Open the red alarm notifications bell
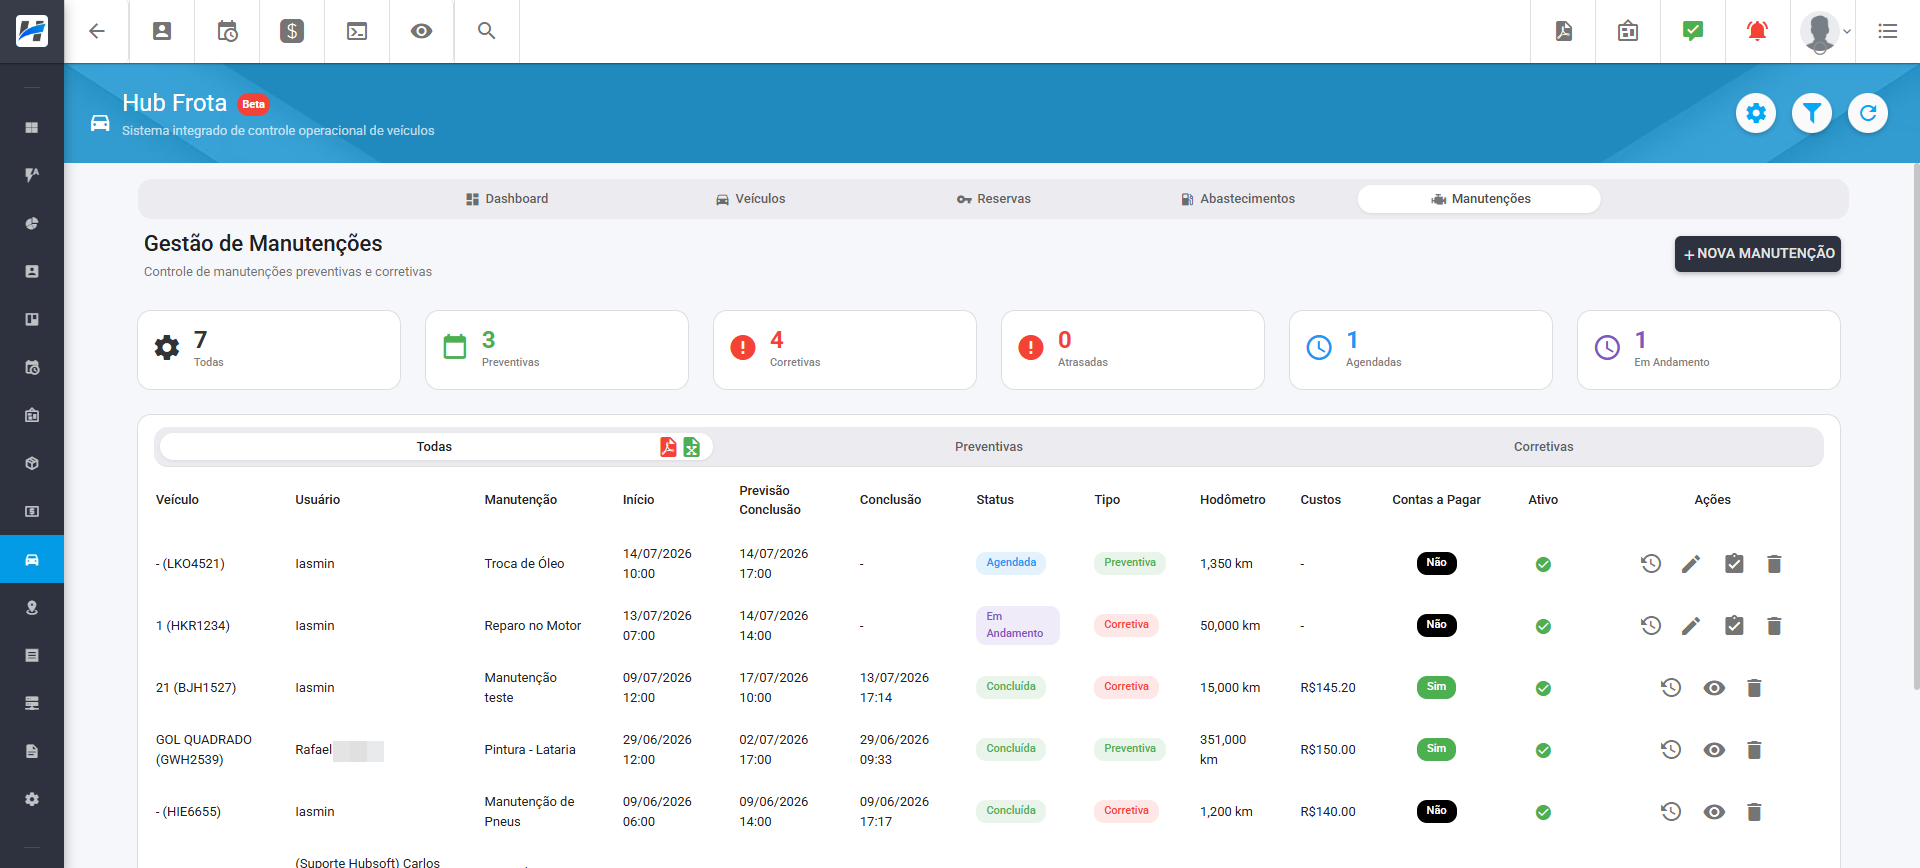 [1757, 31]
